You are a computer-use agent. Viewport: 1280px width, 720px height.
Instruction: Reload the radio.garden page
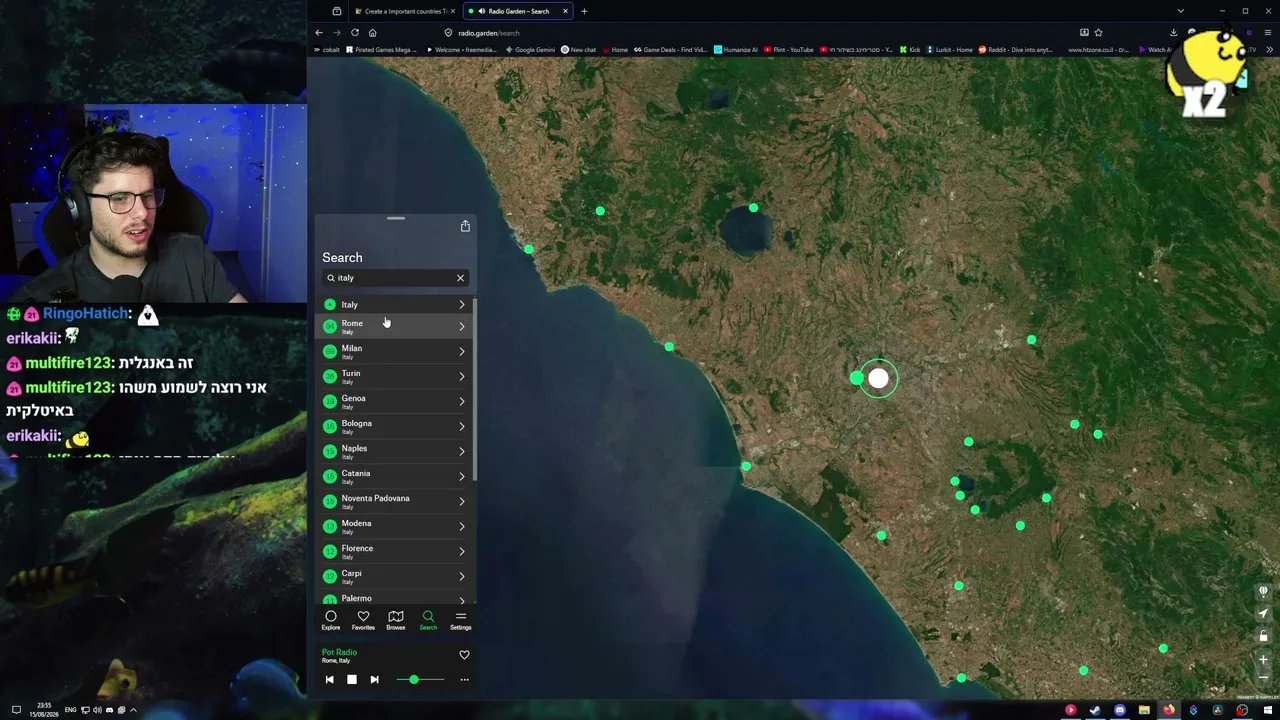(x=354, y=33)
